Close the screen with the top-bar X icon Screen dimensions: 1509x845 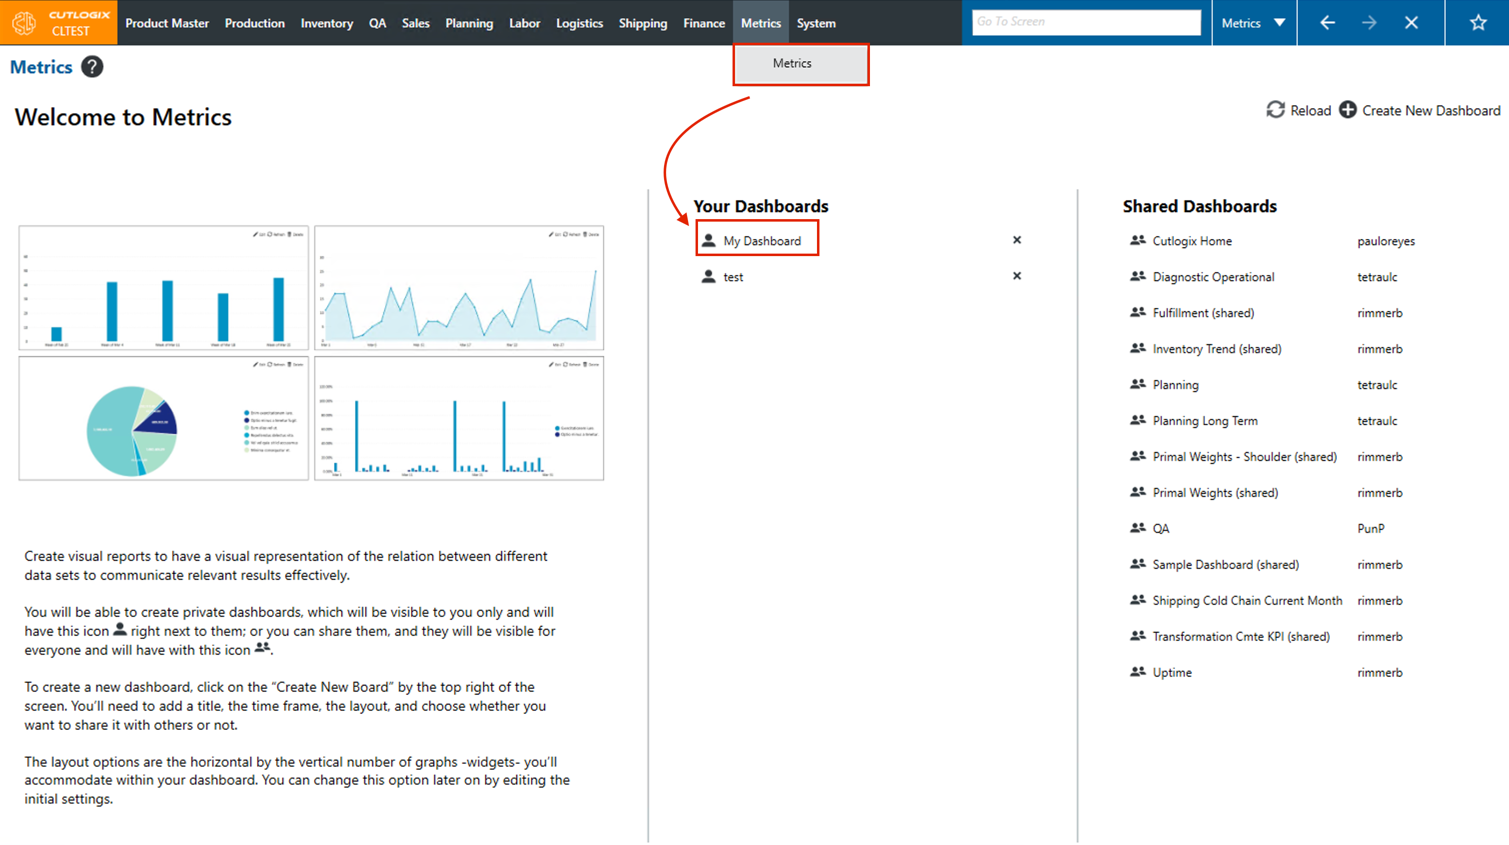pos(1411,23)
